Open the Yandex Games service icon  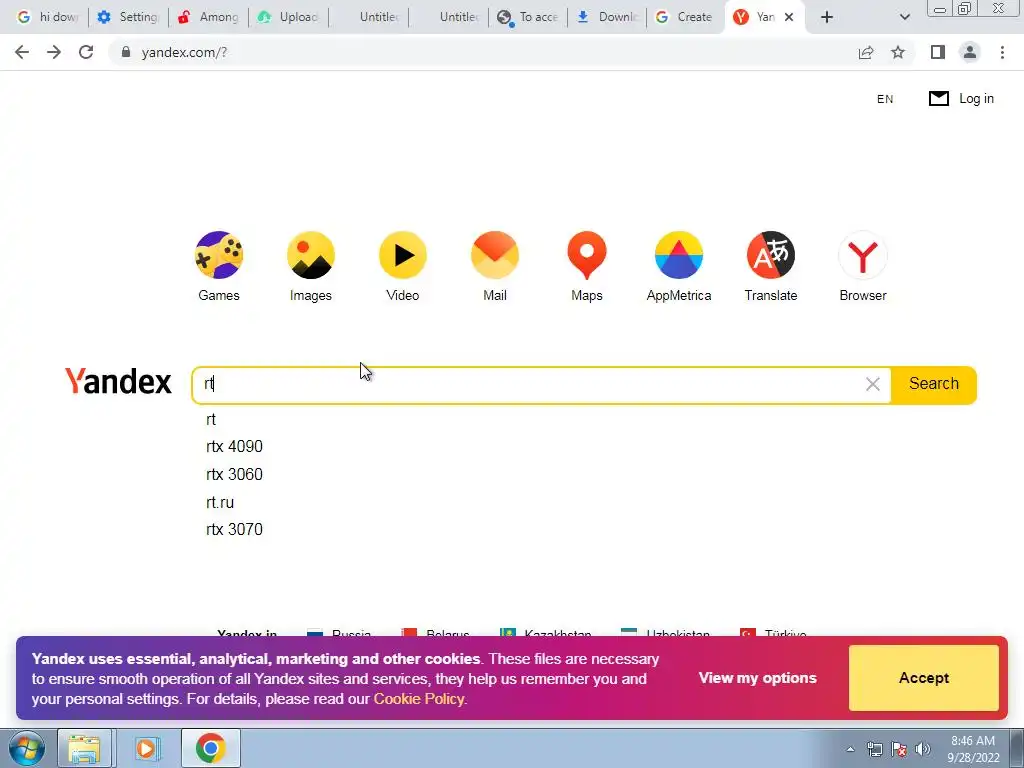pyautogui.click(x=219, y=255)
